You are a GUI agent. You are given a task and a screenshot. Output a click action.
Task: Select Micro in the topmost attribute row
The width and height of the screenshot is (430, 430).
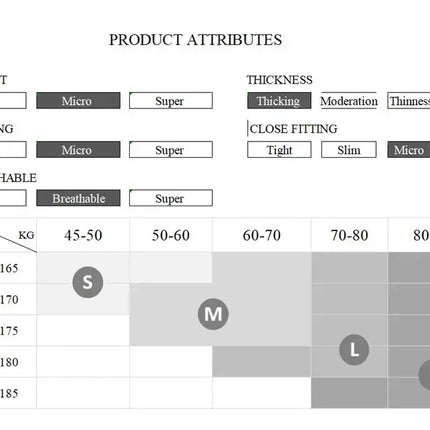(x=78, y=101)
